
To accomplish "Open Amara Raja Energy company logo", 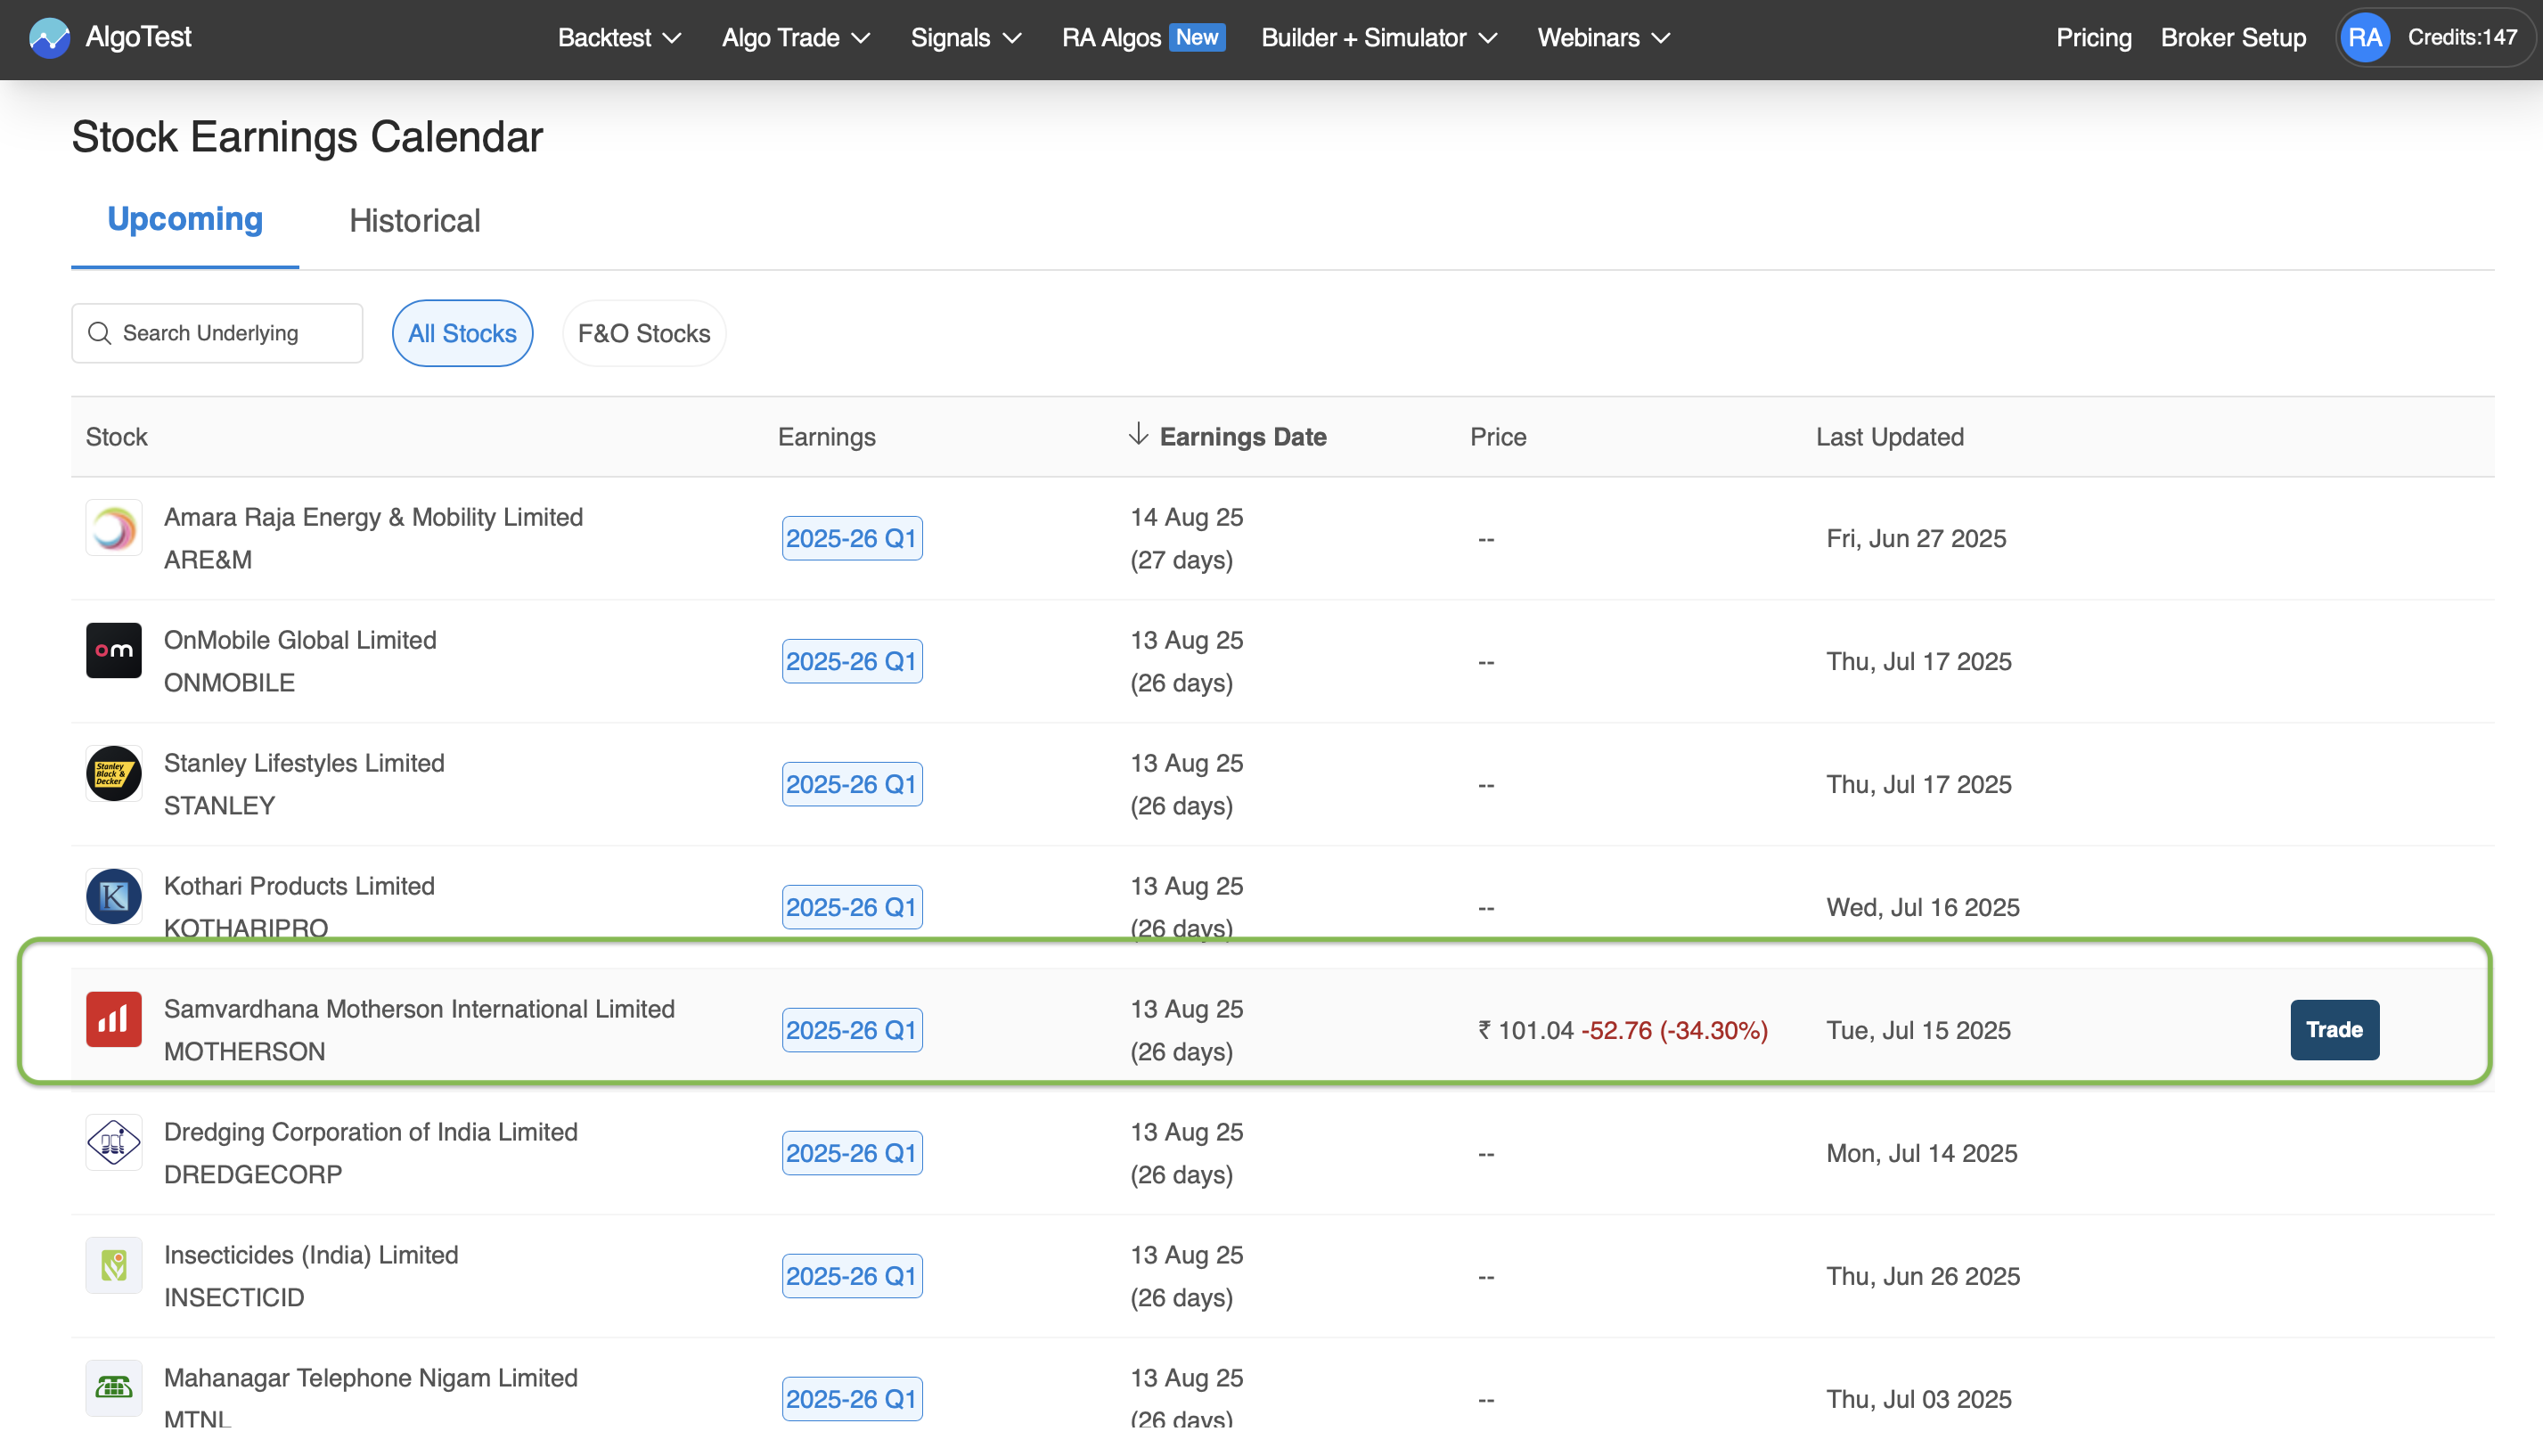I will coord(113,528).
